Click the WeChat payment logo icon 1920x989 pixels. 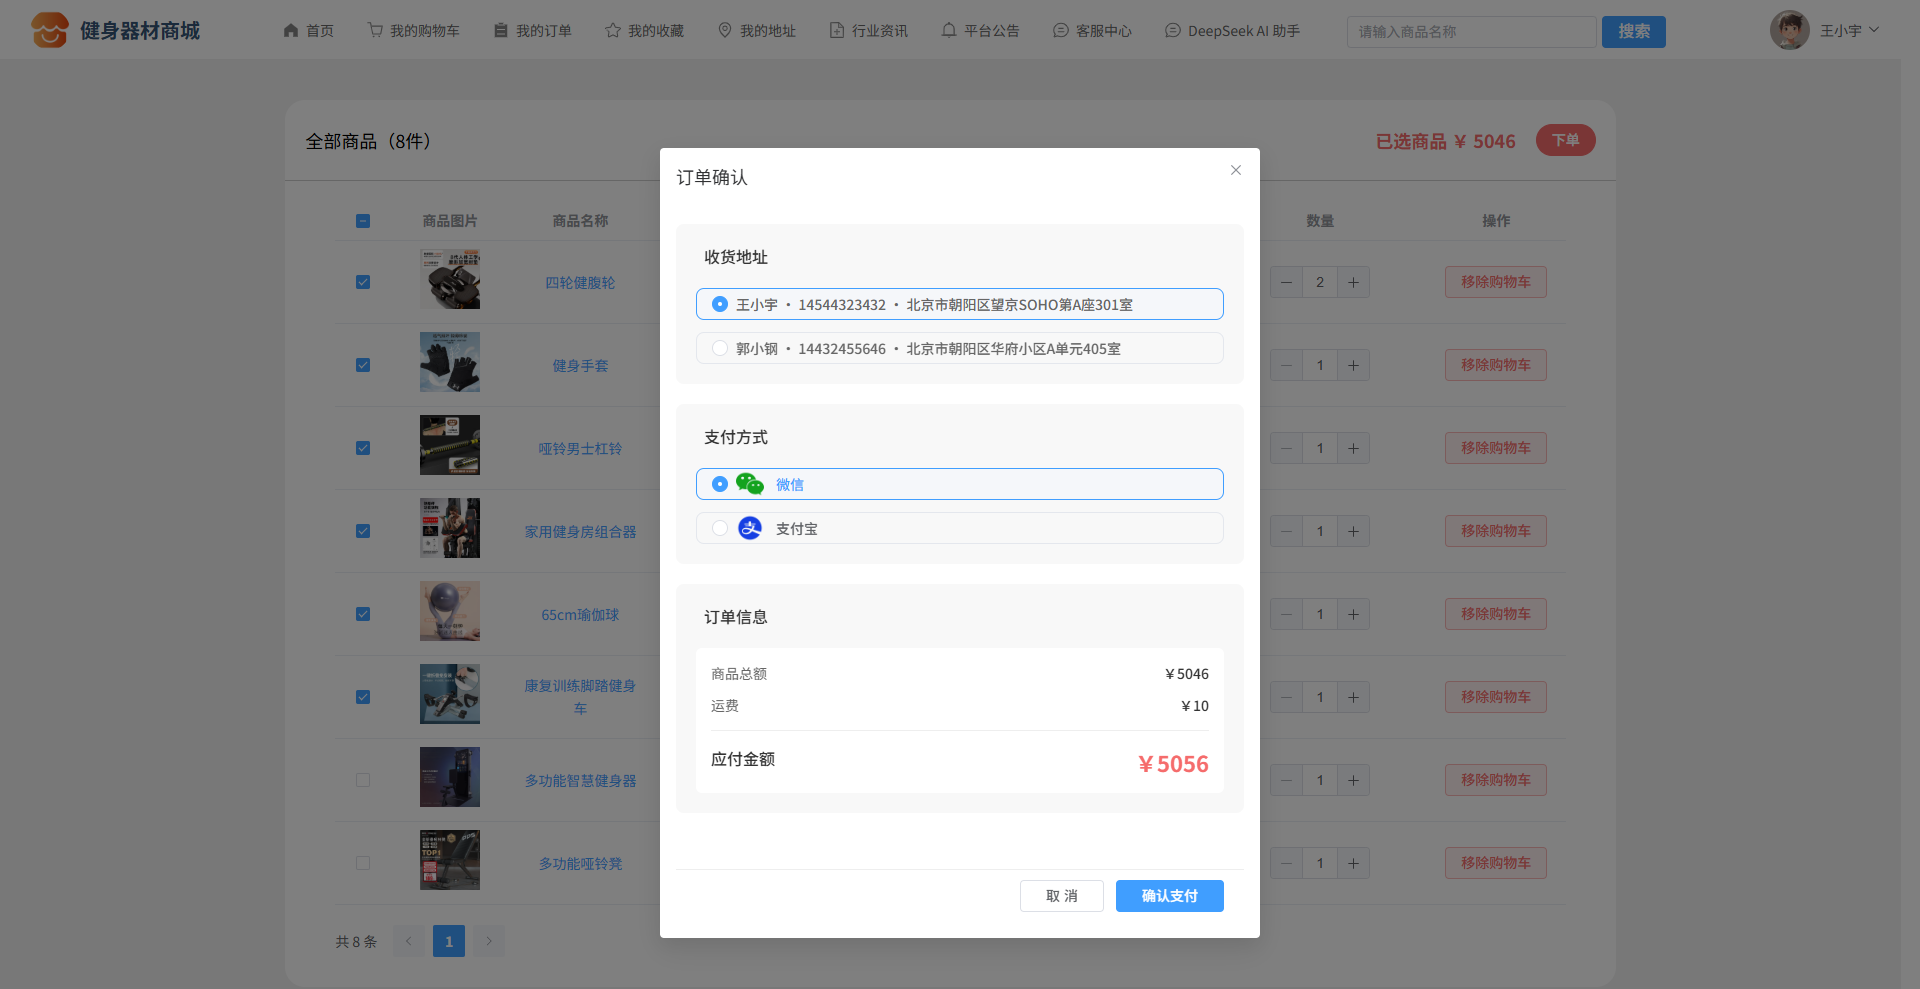749,484
